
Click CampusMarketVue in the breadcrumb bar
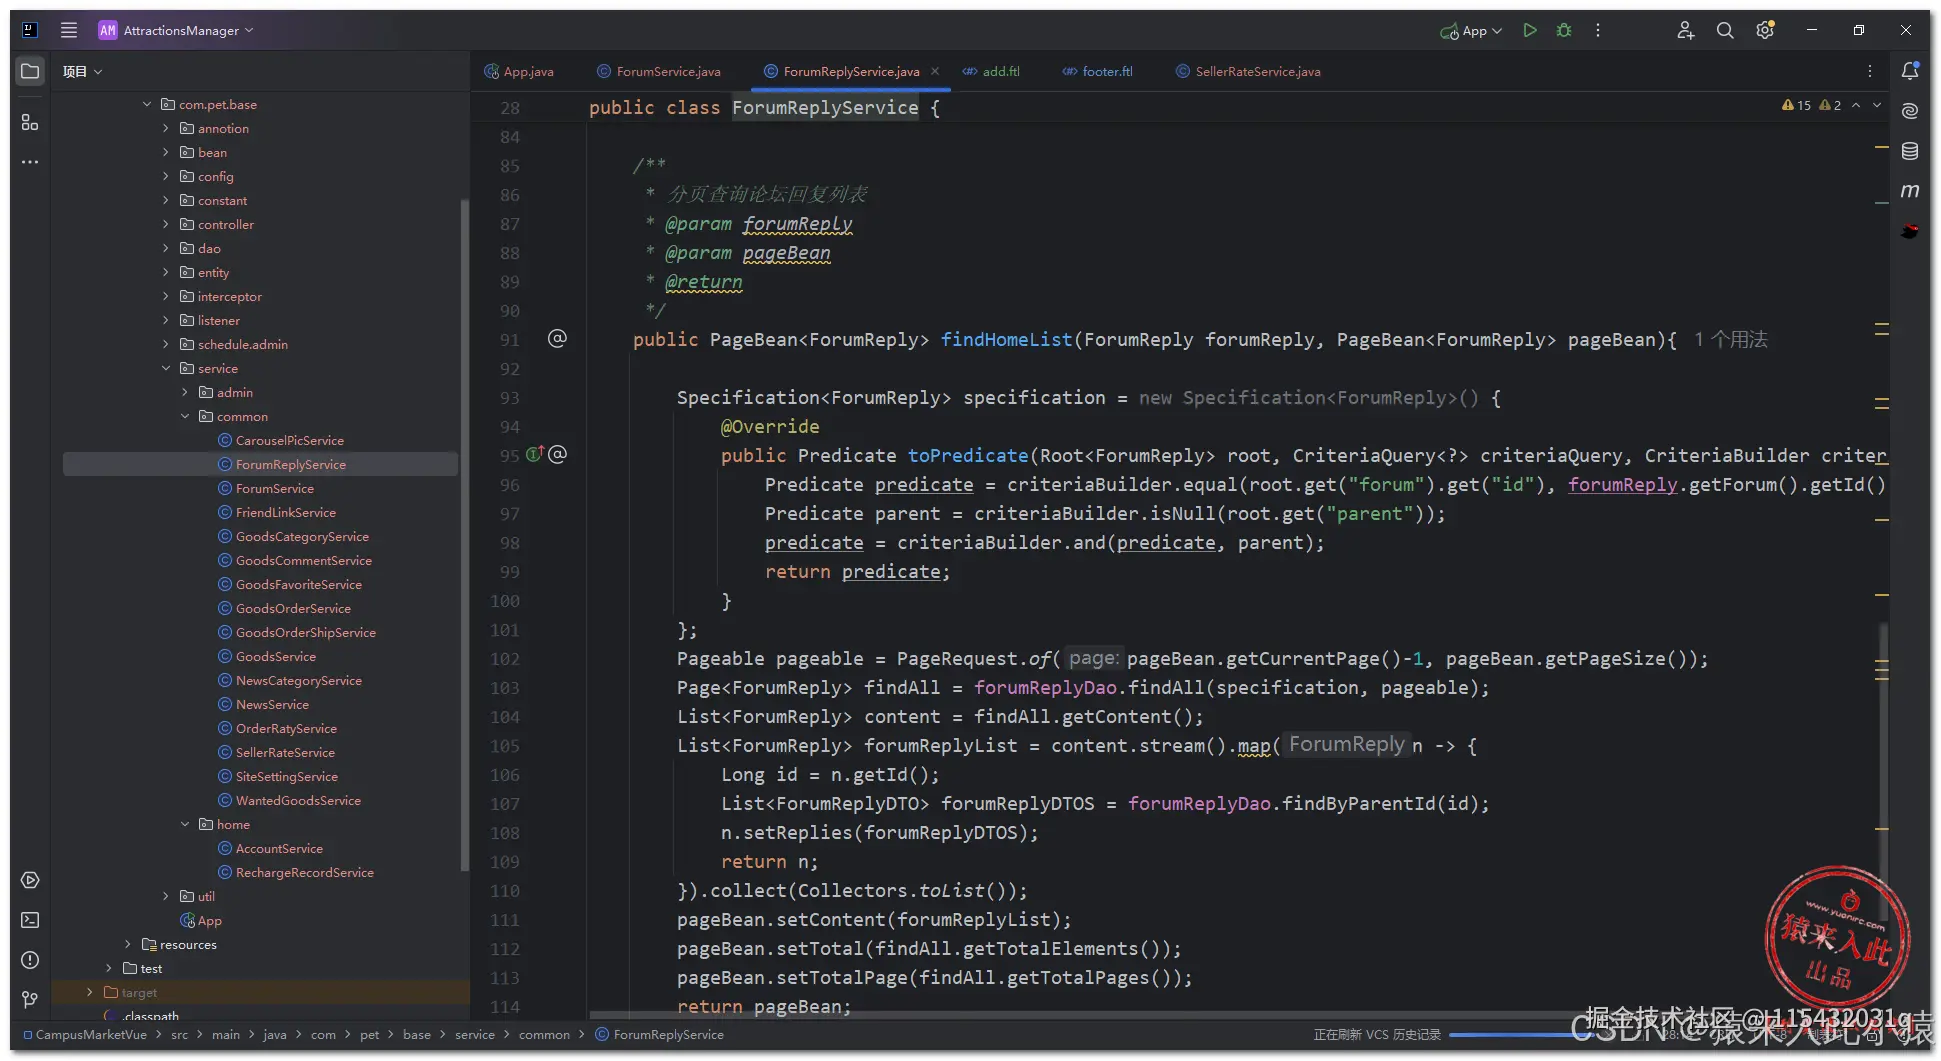[91, 1035]
